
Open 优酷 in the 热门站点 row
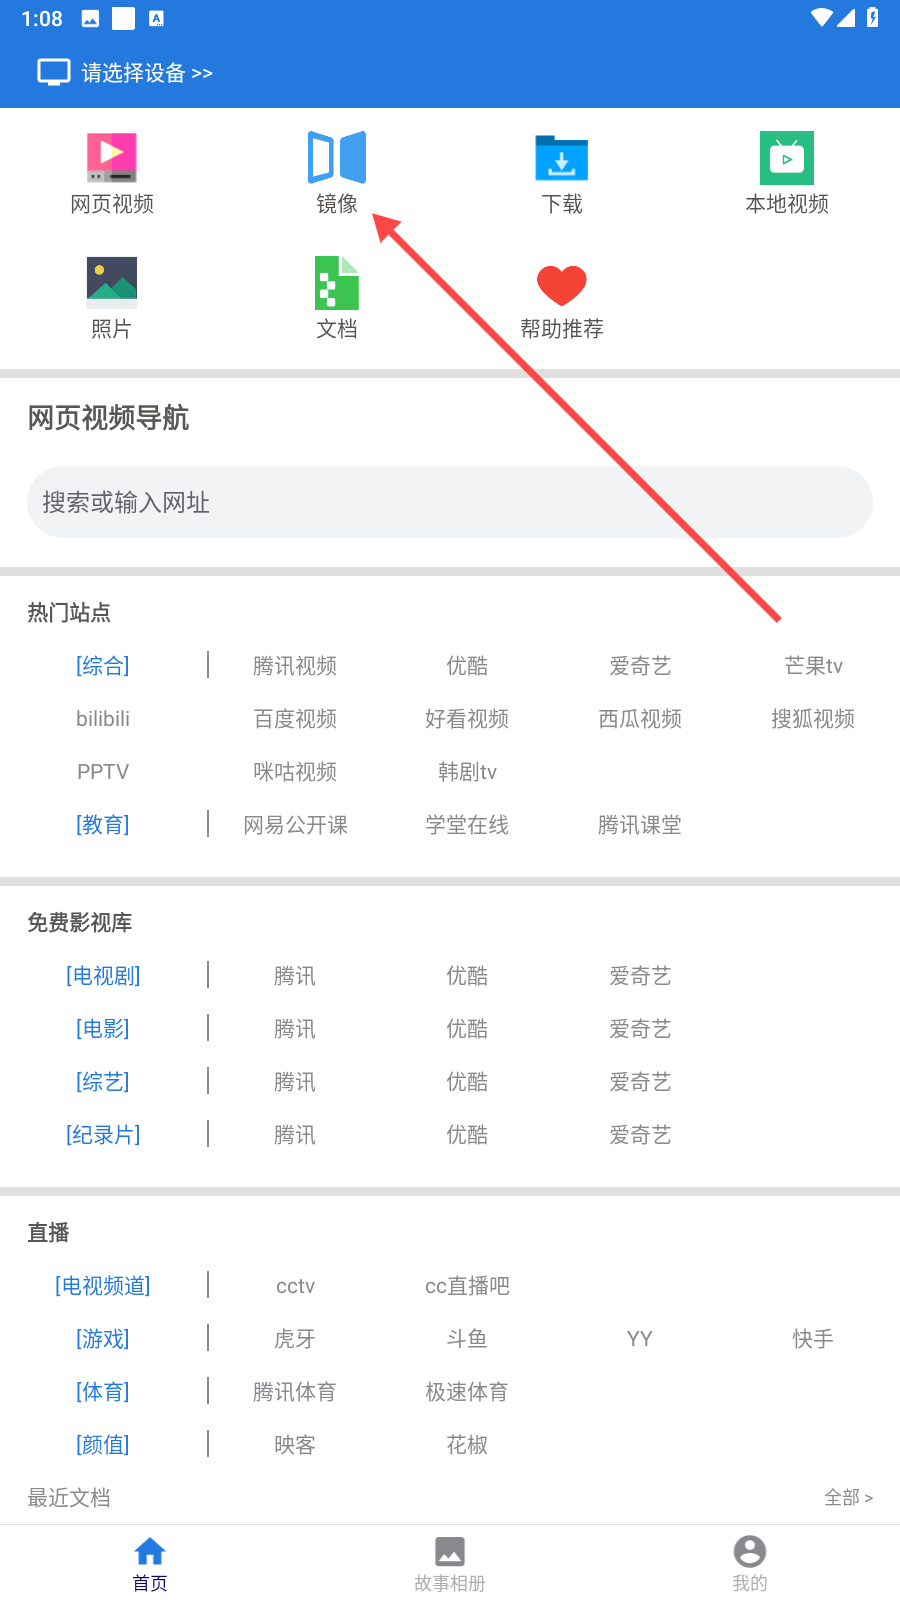tap(467, 666)
